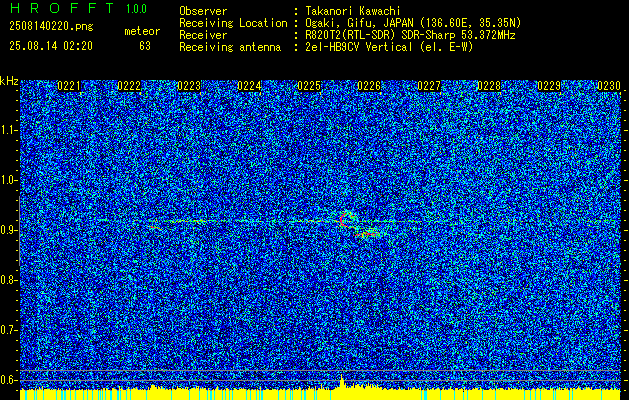Click the 0227 time marker
The width and height of the screenshot is (629, 400).
point(429,86)
